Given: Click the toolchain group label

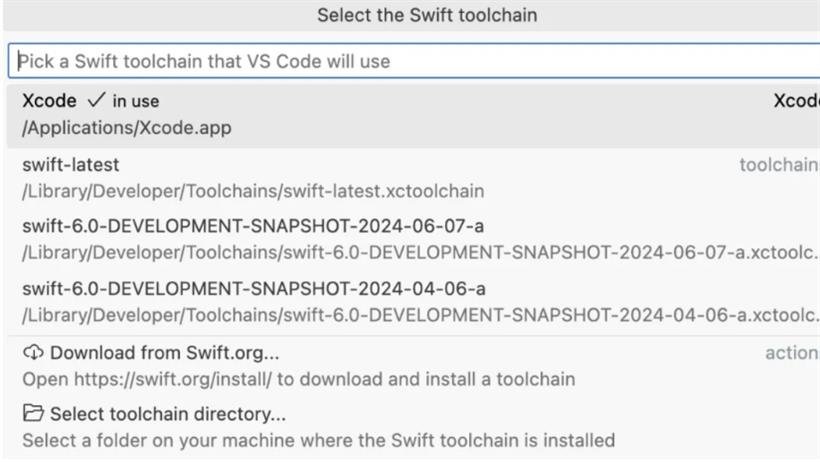Looking at the screenshot, I should pyautogui.click(x=779, y=165).
